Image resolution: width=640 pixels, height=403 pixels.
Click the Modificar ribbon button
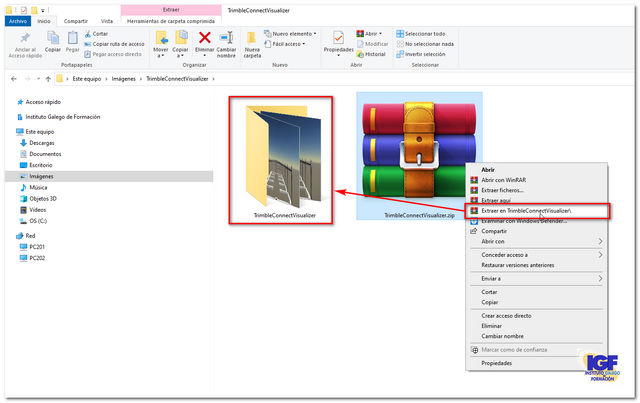372,44
